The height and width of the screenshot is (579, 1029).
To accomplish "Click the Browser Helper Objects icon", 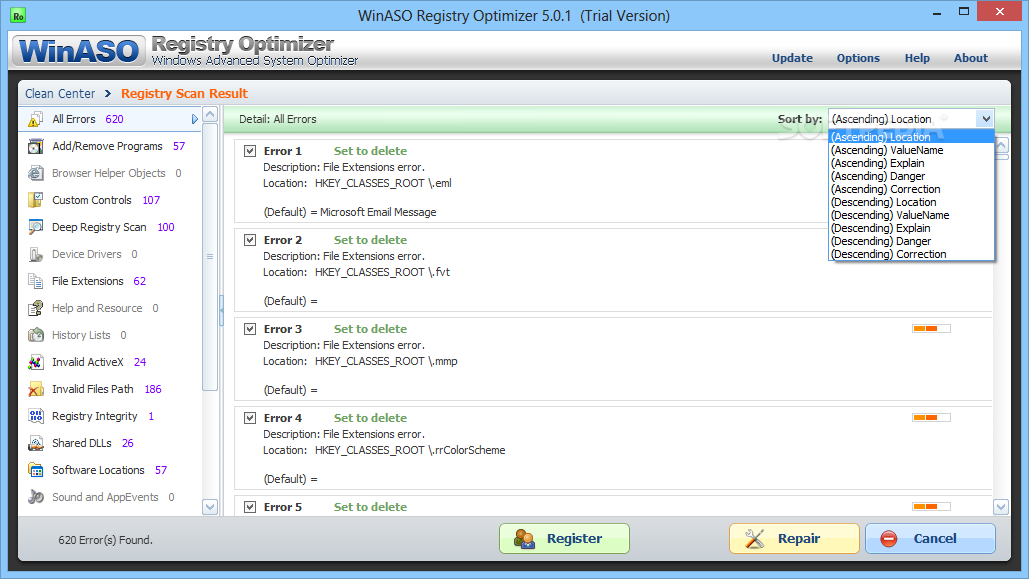I will click(x=35, y=173).
